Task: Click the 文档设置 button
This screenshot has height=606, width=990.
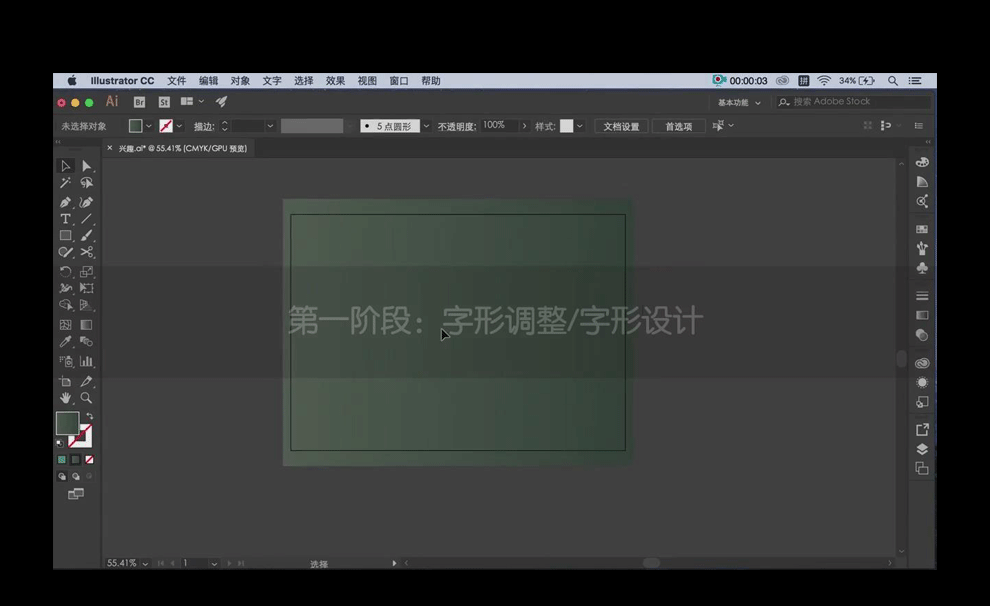Action: pos(621,126)
